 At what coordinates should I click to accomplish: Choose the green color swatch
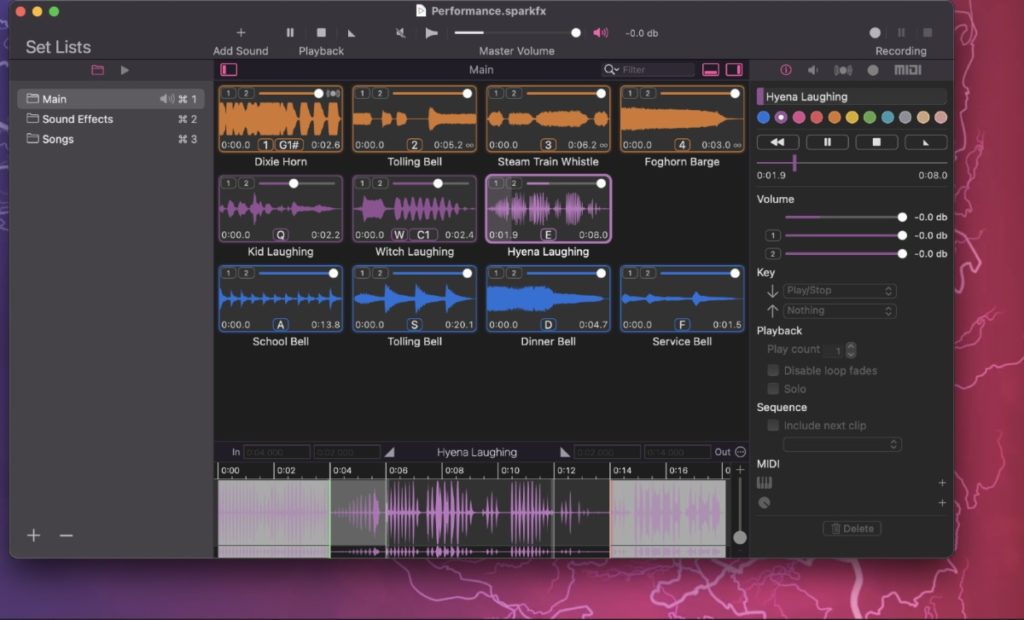869,117
